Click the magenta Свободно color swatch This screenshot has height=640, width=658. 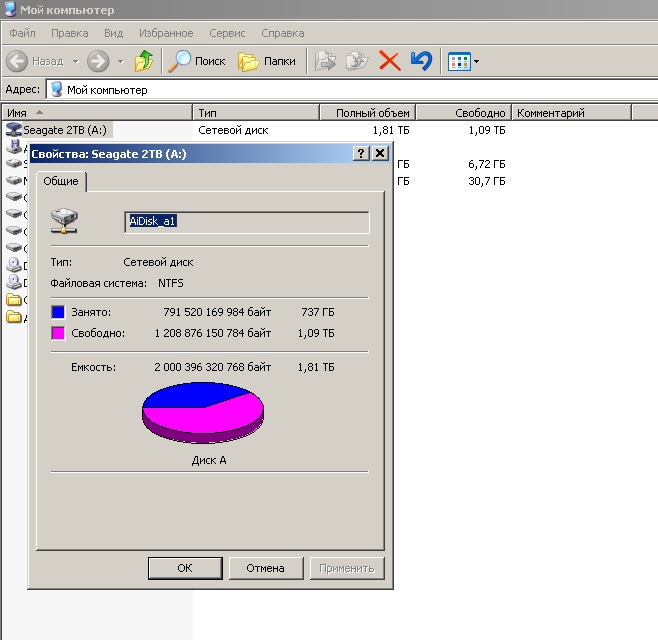pos(58,333)
